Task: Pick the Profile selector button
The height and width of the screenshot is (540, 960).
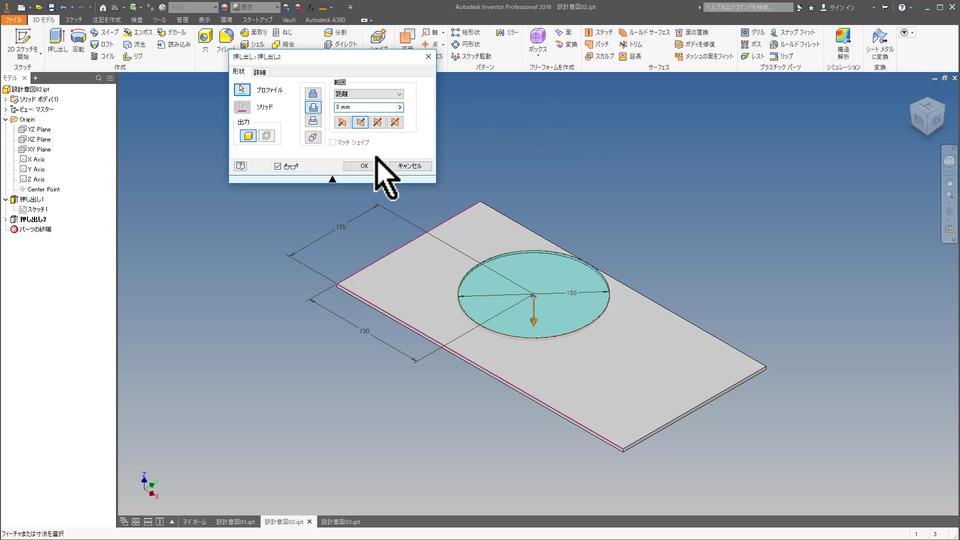Action: (242, 89)
